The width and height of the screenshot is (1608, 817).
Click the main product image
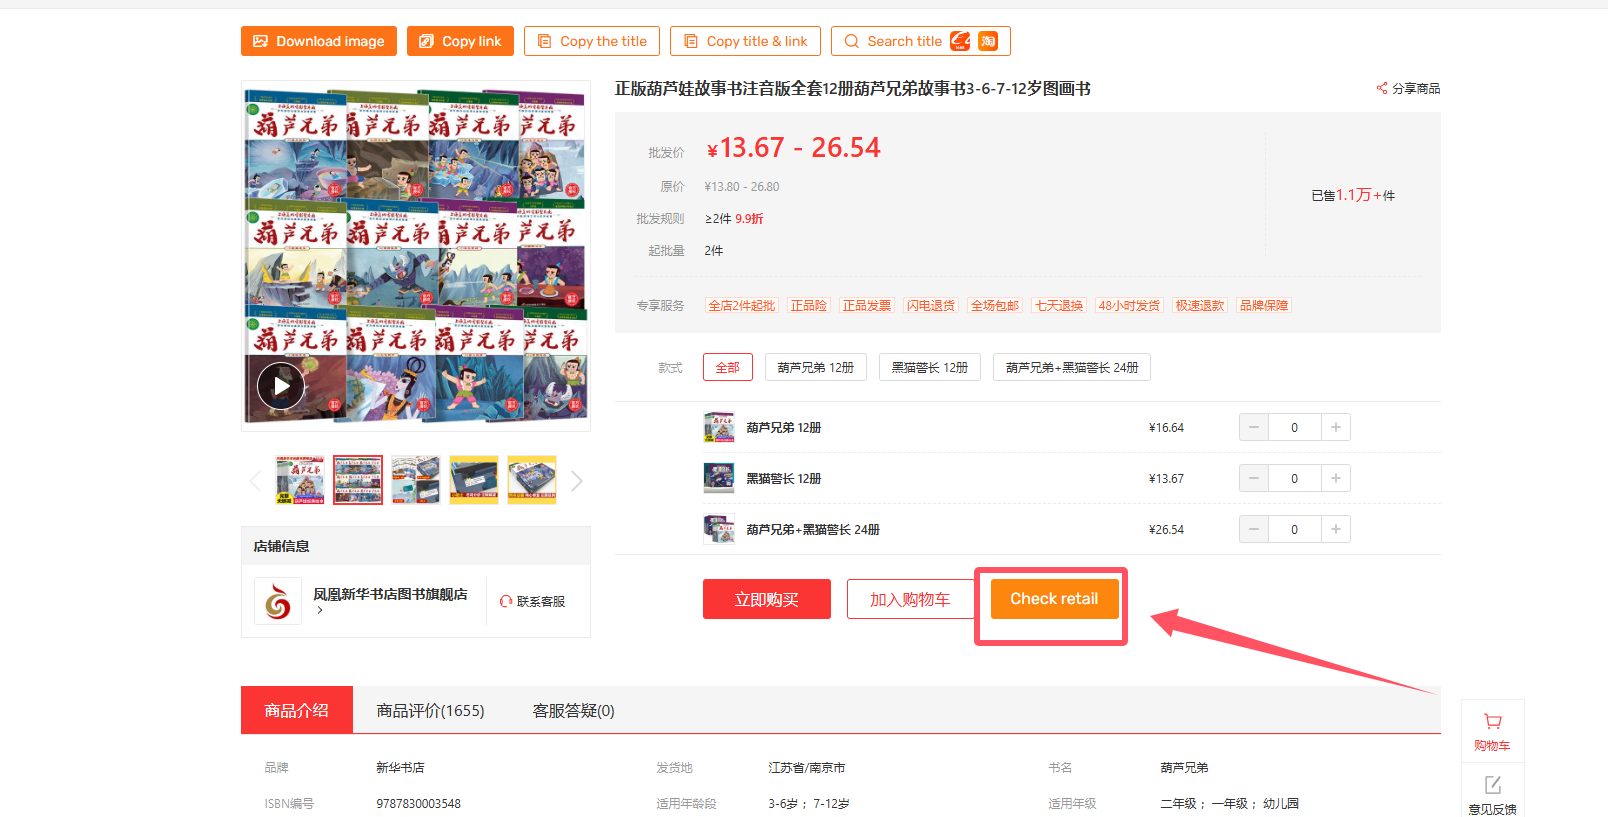pyautogui.click(x=416, y=256)
